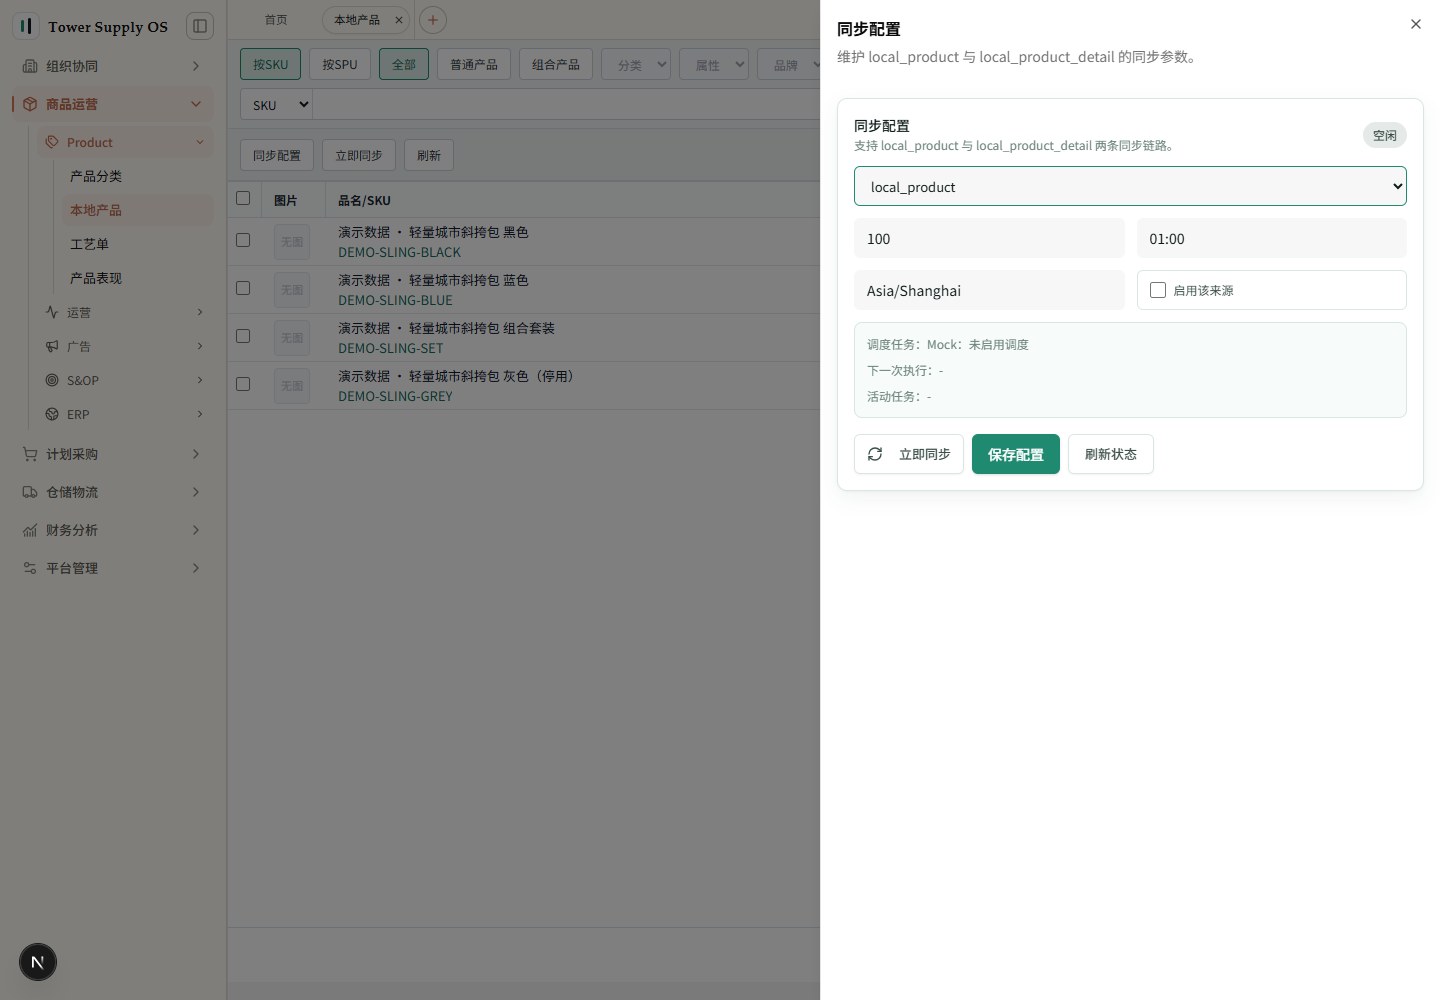Click the 广告 megaphone icon

pyautogui.click(x=52, y=346)
